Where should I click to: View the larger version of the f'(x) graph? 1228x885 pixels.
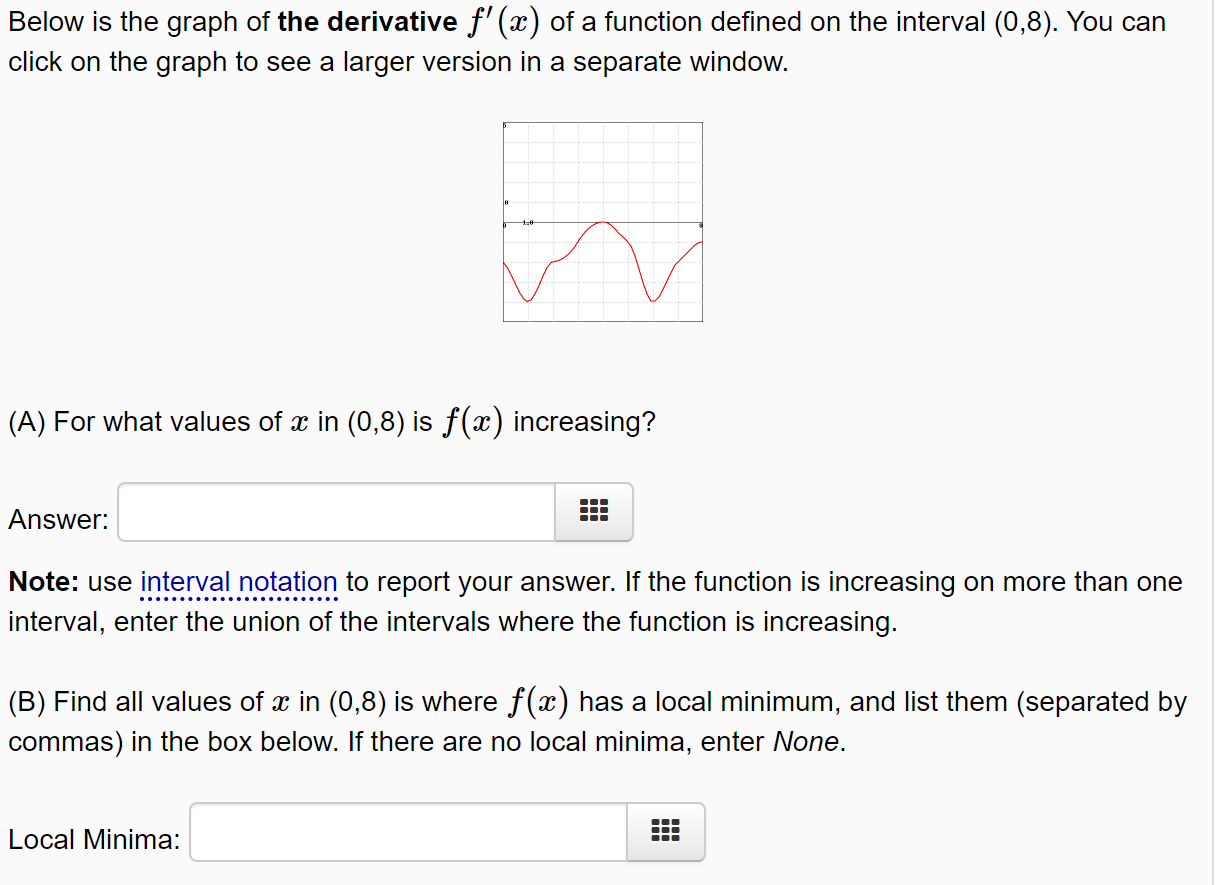(x=602, y=221)
